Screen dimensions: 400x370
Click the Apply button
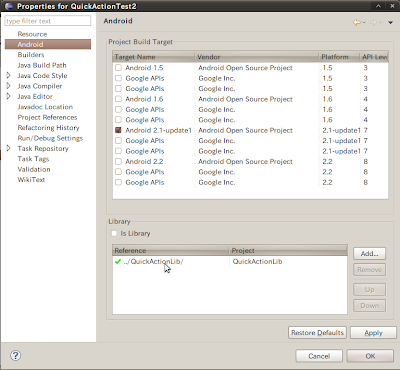tap(373, 332)
